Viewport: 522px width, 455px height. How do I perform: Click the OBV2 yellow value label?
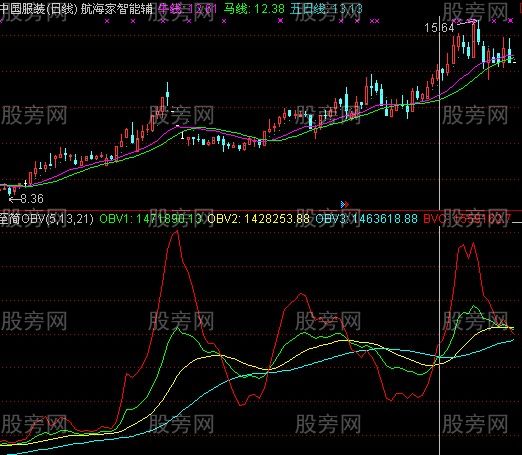coord(258,219)
